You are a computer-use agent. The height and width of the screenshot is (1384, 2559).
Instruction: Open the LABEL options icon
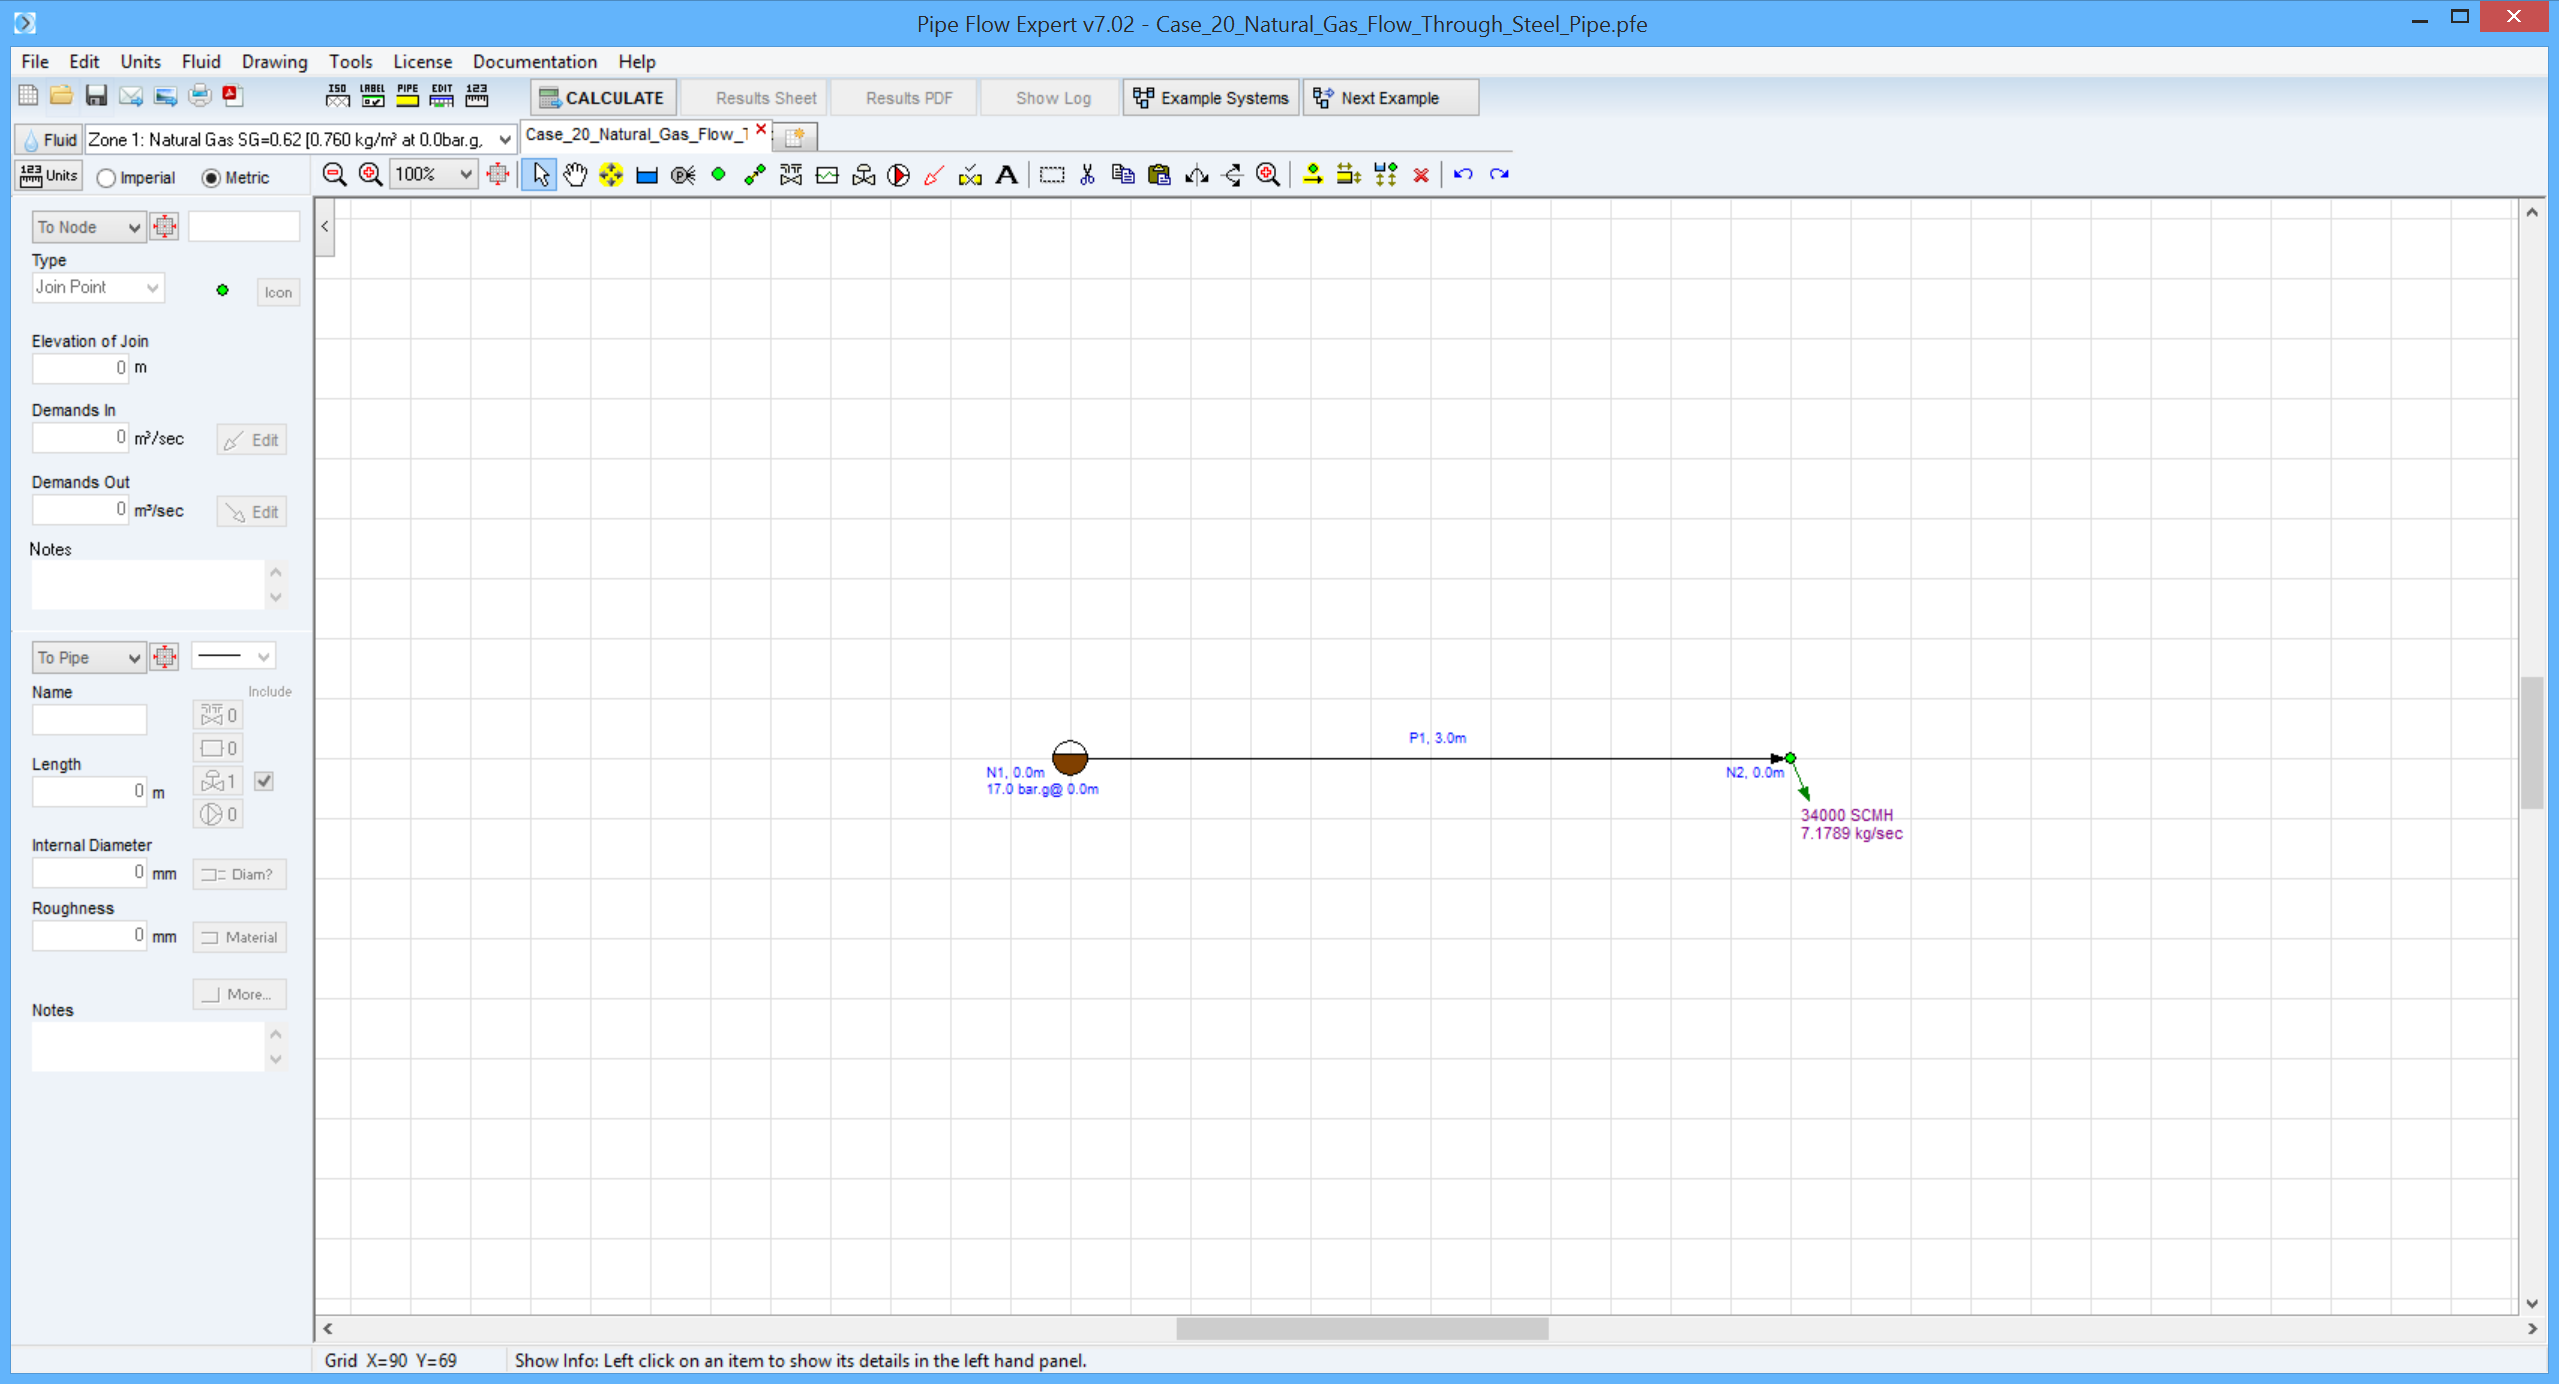point(372,96)
